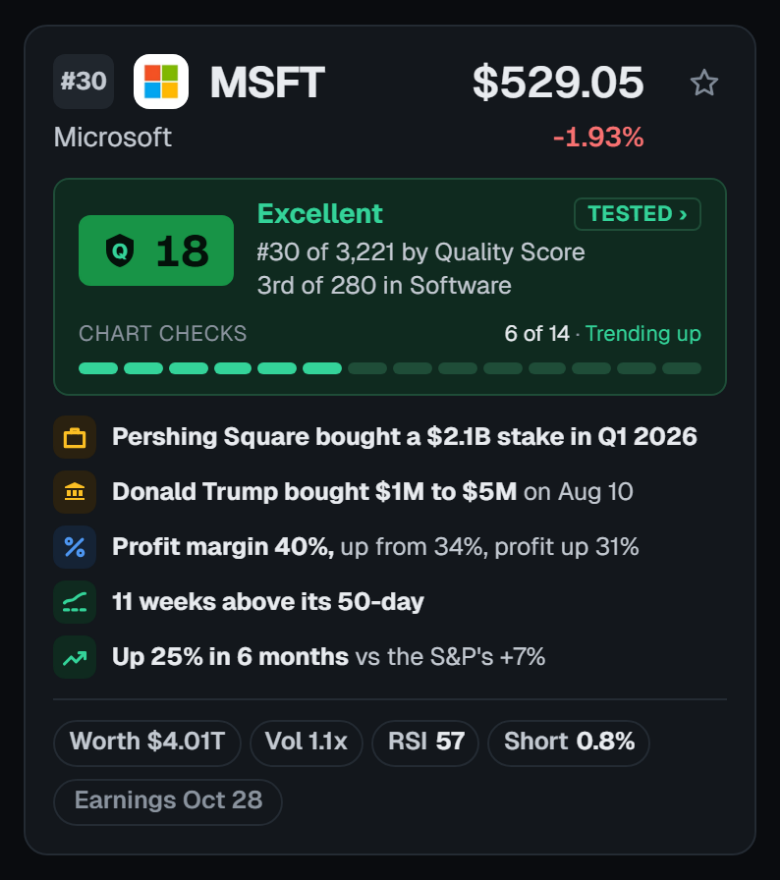Open 'Profit margin 40%' row
The width and height of the screenshot is (780, 880).
390,547
